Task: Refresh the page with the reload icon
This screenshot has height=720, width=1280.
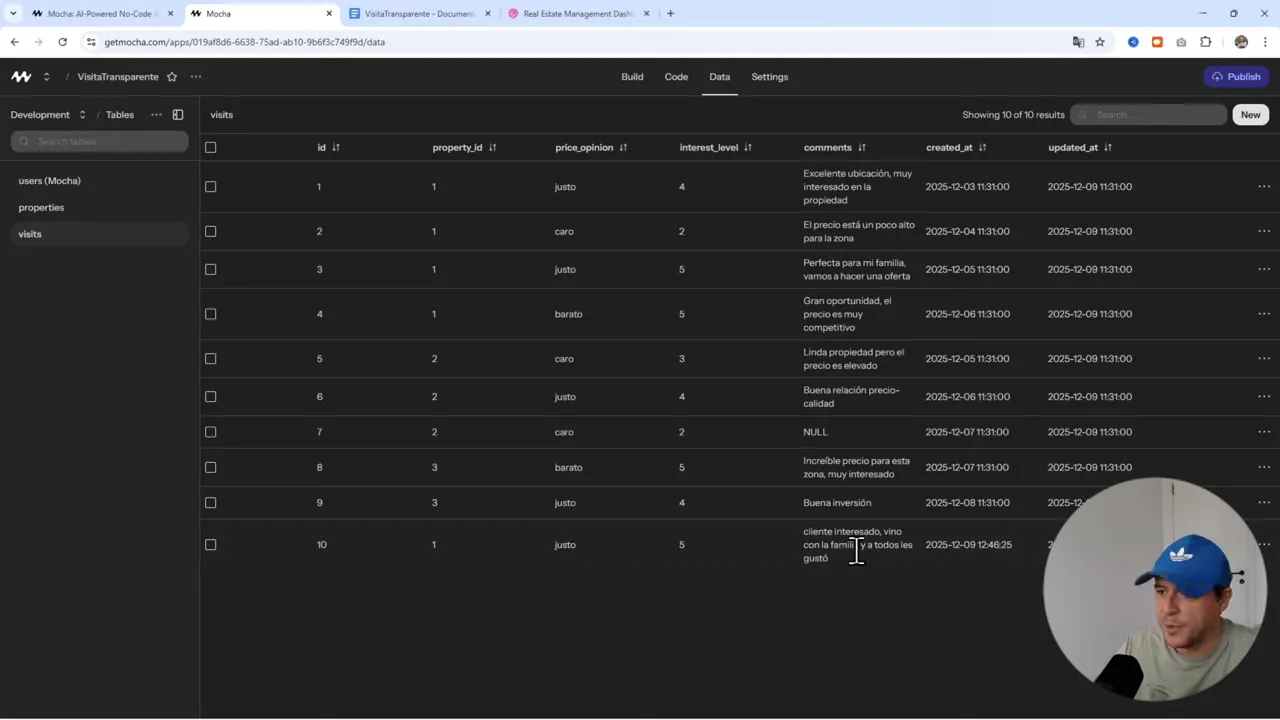Action: pyautogui.click(x=62, y=42)
